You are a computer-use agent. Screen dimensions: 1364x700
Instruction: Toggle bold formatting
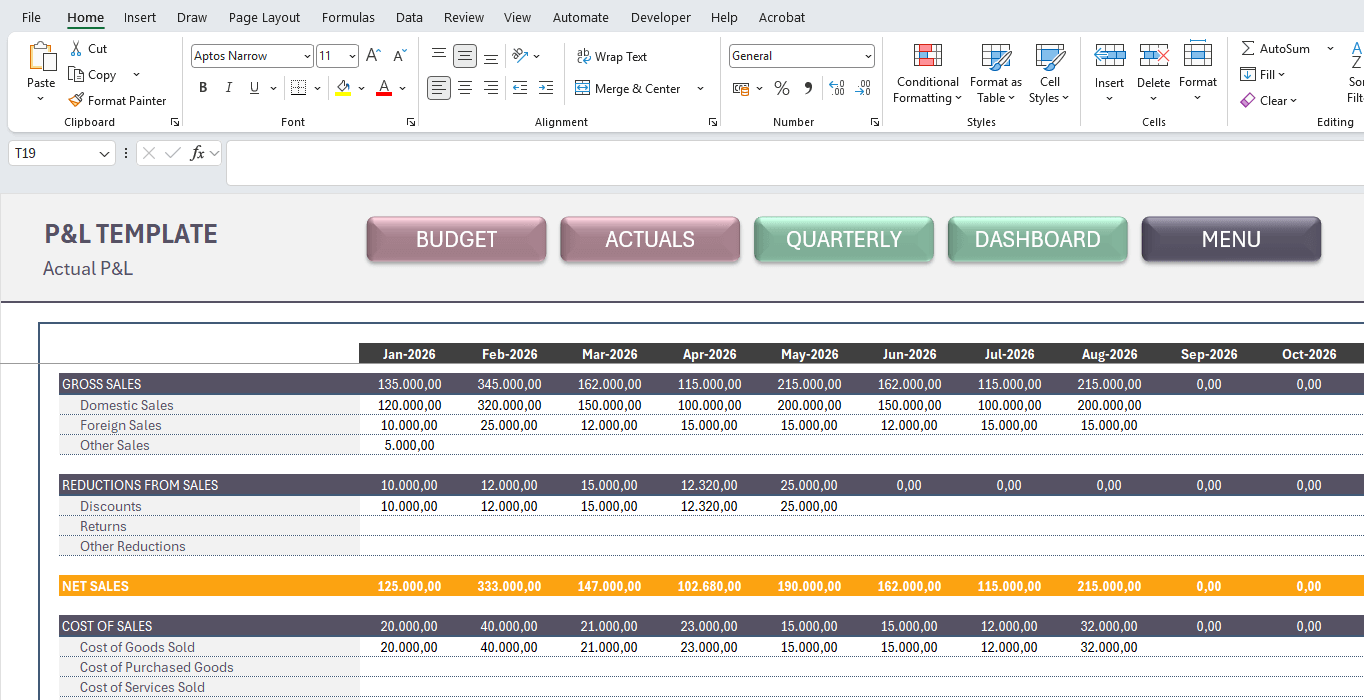click(203, 88)
